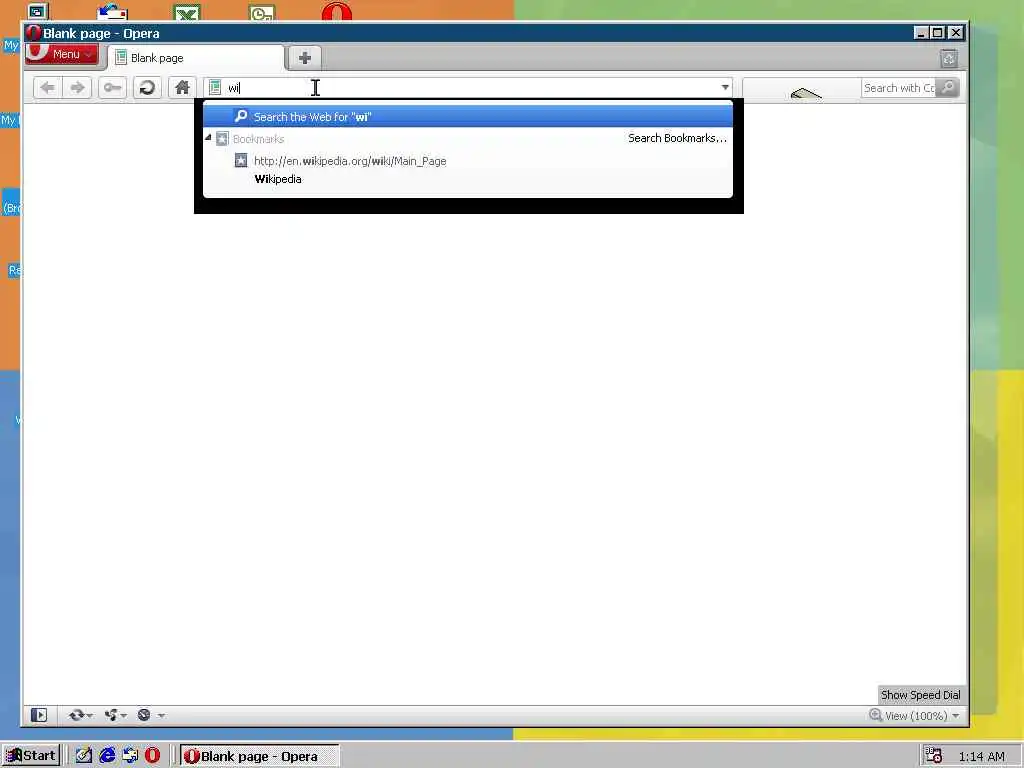Click the taskbar clock showing 1:14 AM

[x=981, y=756]
